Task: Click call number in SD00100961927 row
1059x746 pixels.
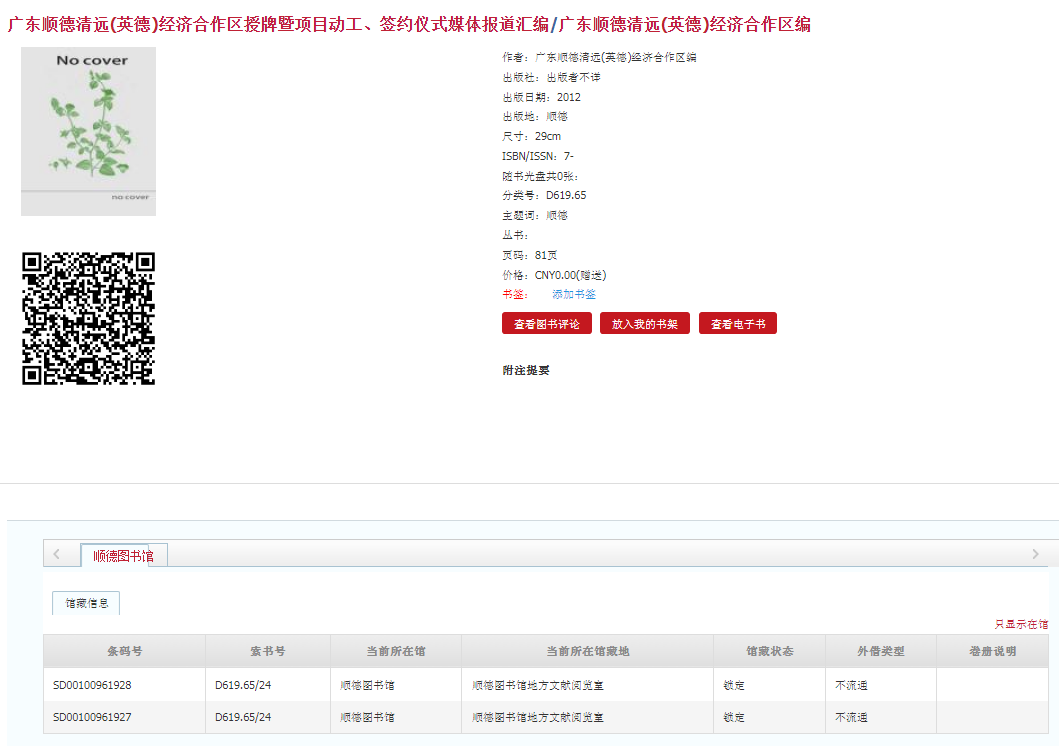Action: point(242,717)
